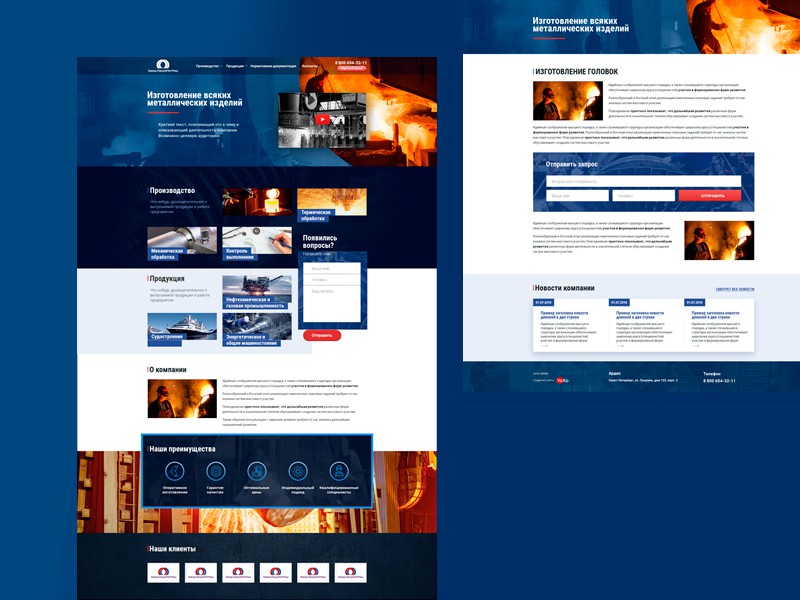
Task: Focus the question textarea in questions form
Action: (x=332, y=304)
